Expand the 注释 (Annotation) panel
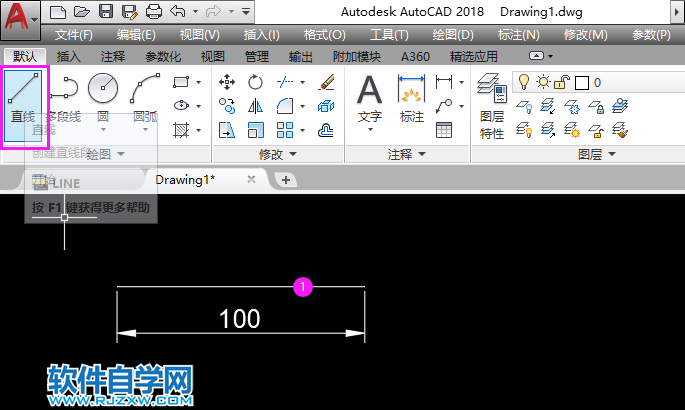The image size is (685, 410). tap(406, 155)
